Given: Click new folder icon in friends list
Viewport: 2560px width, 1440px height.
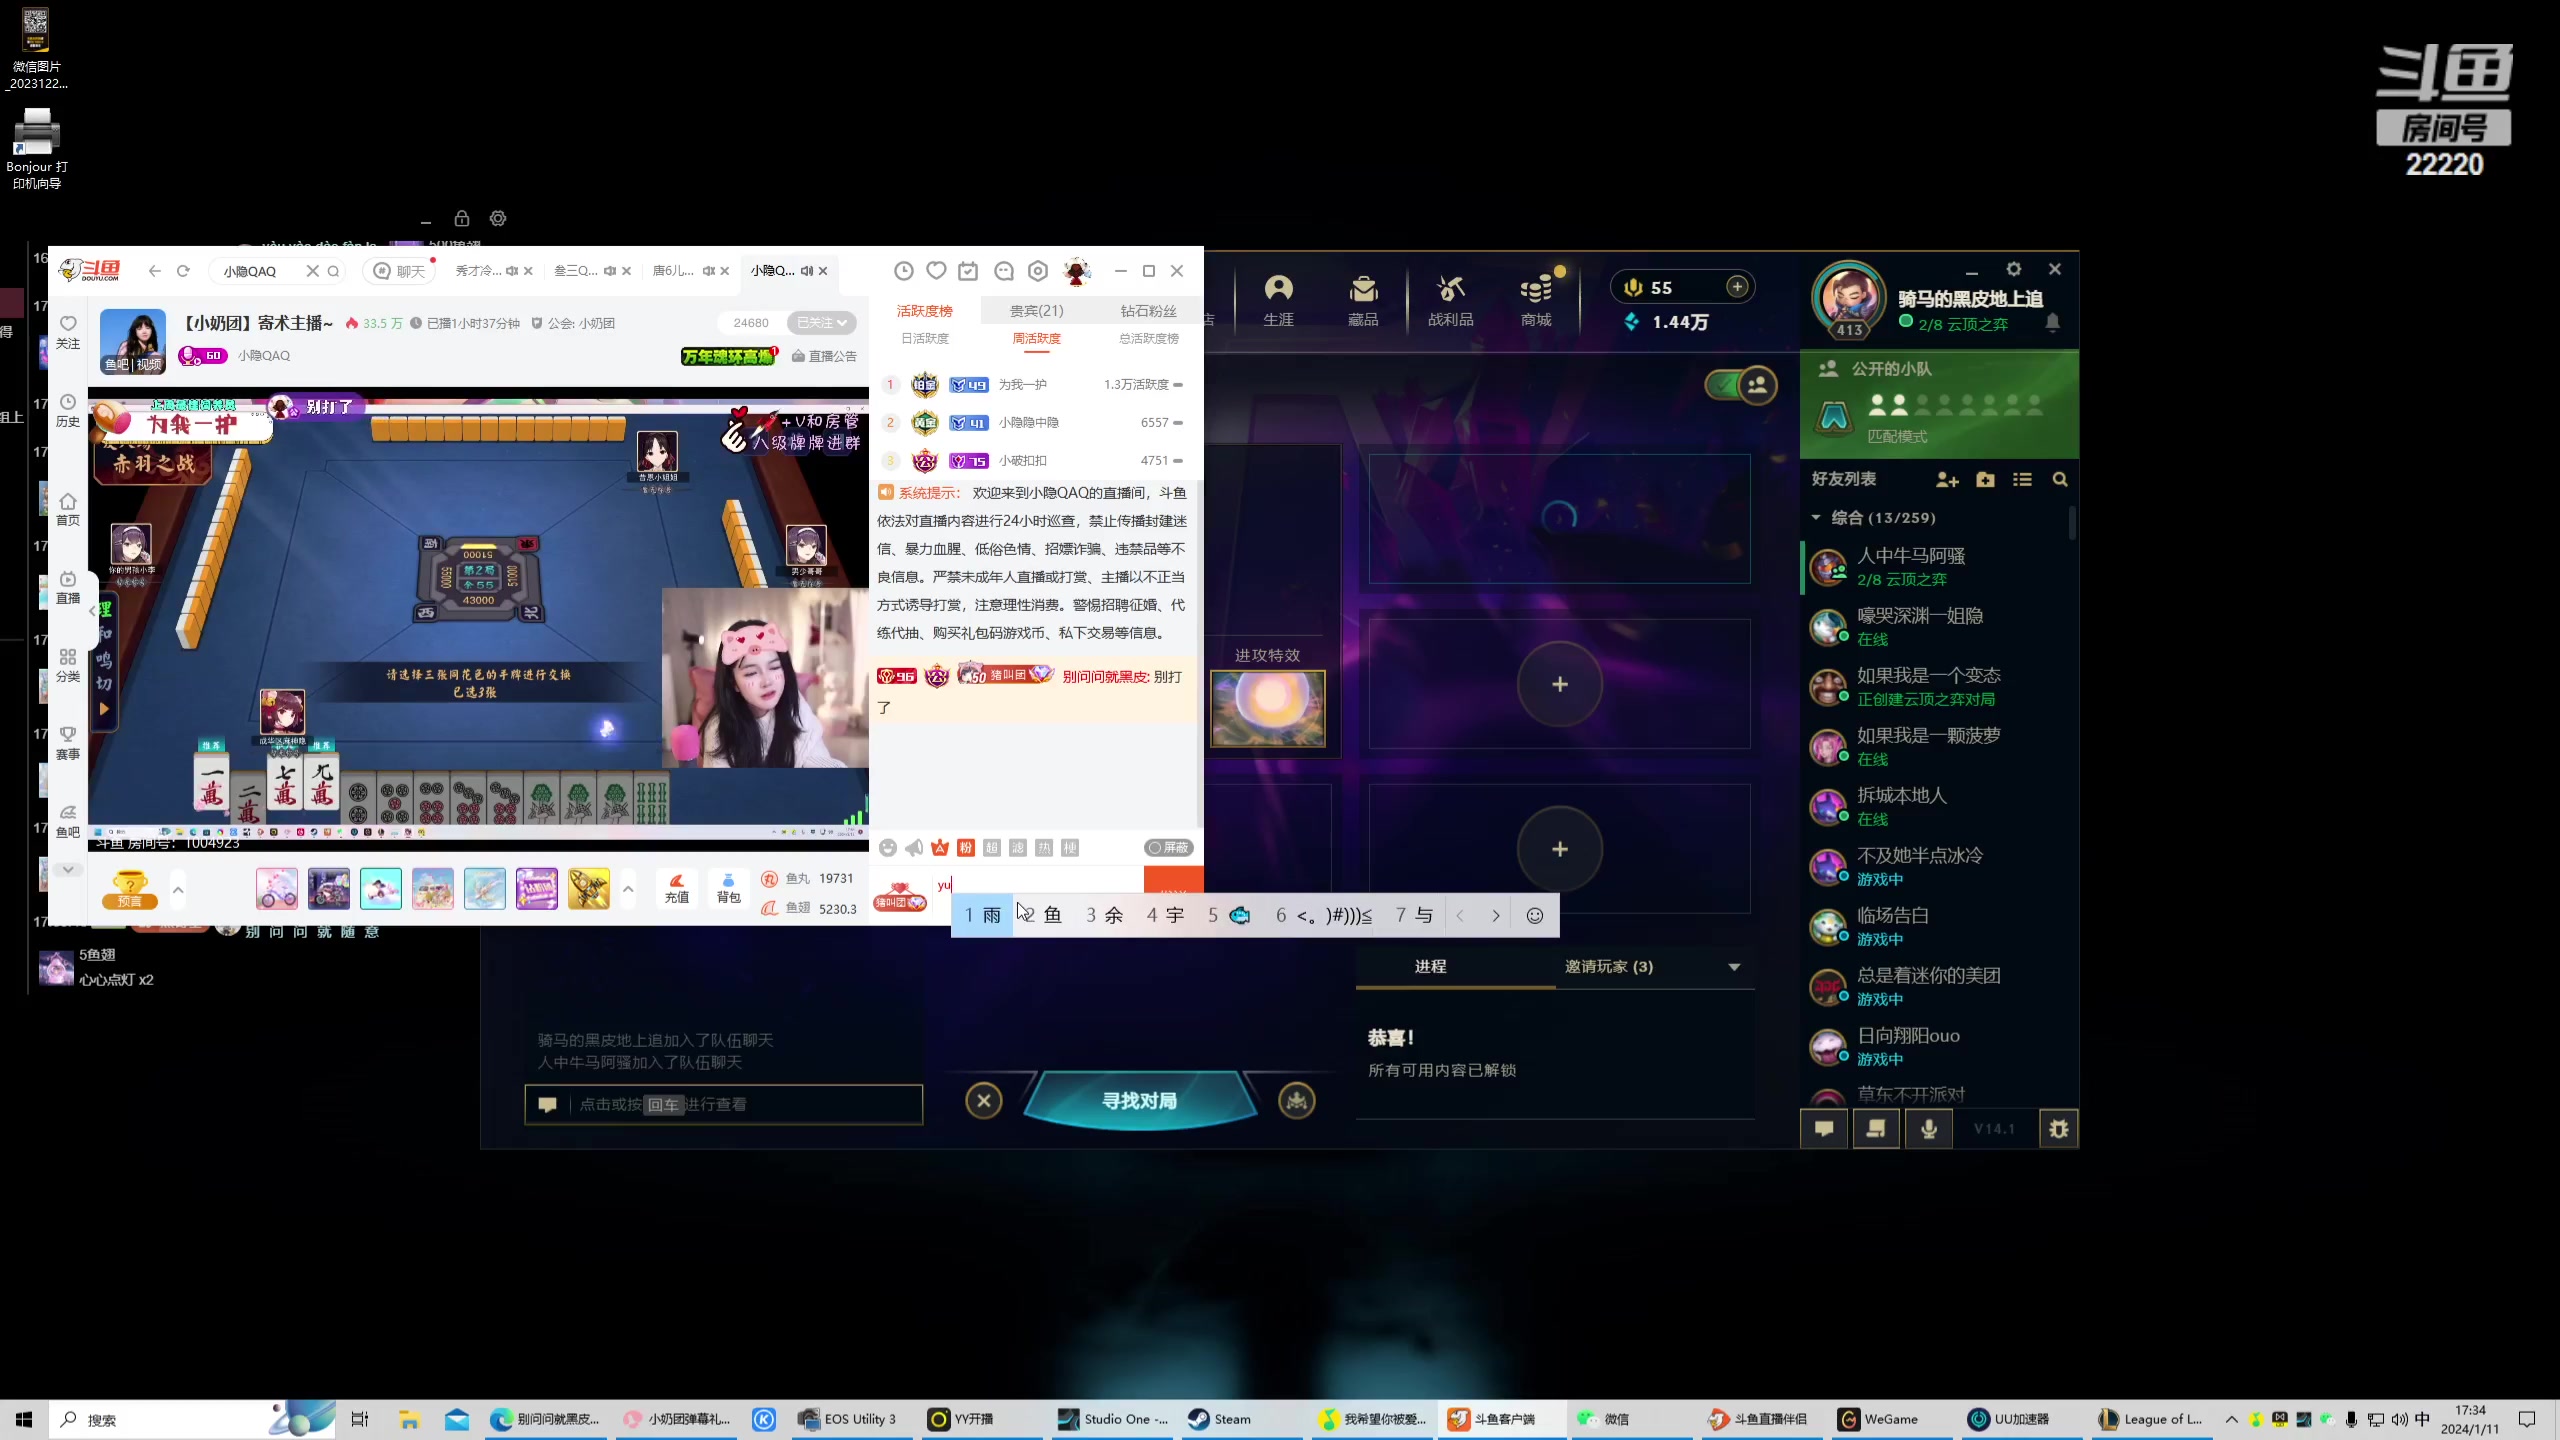Looking at the screenshot, I should point(1986,480).
